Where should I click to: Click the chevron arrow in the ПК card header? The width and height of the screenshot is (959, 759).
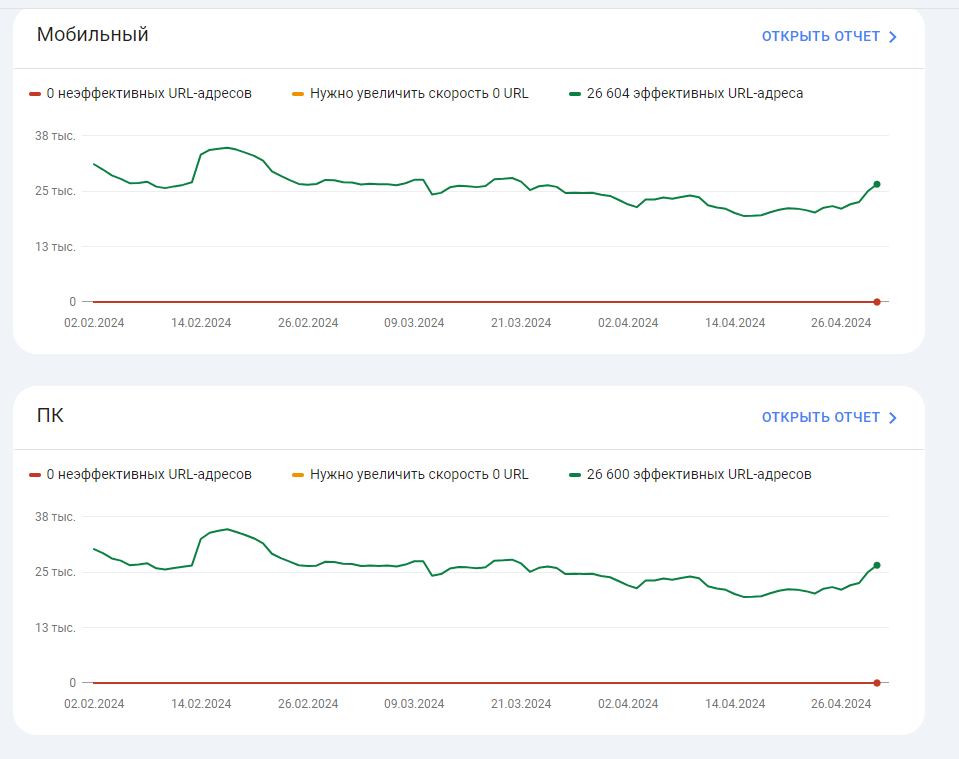click(x=892, y=418)
